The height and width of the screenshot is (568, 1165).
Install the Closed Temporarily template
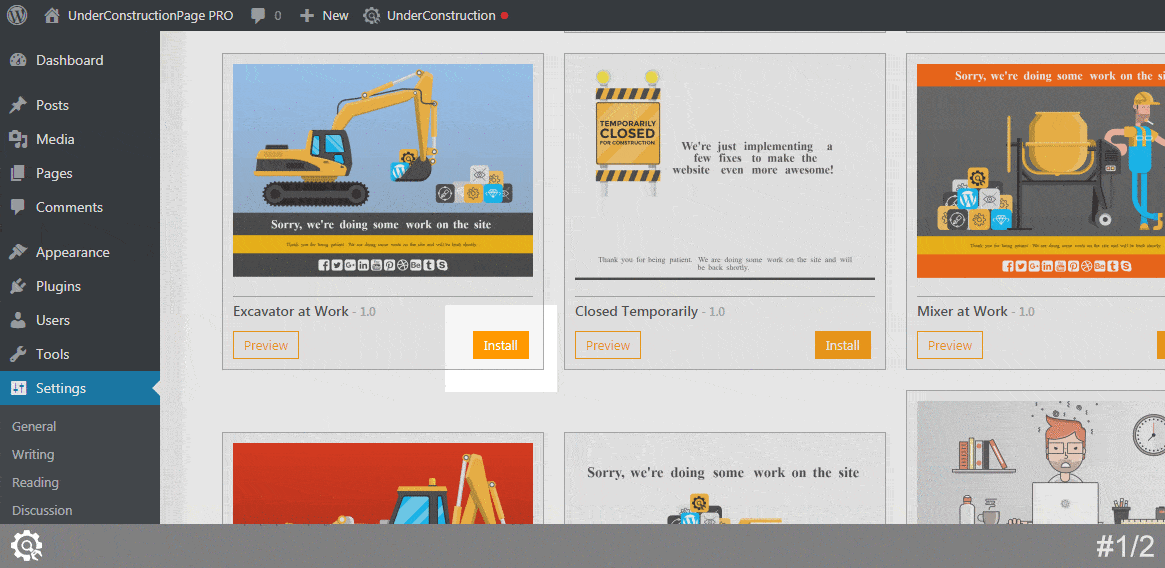[842, 345]
